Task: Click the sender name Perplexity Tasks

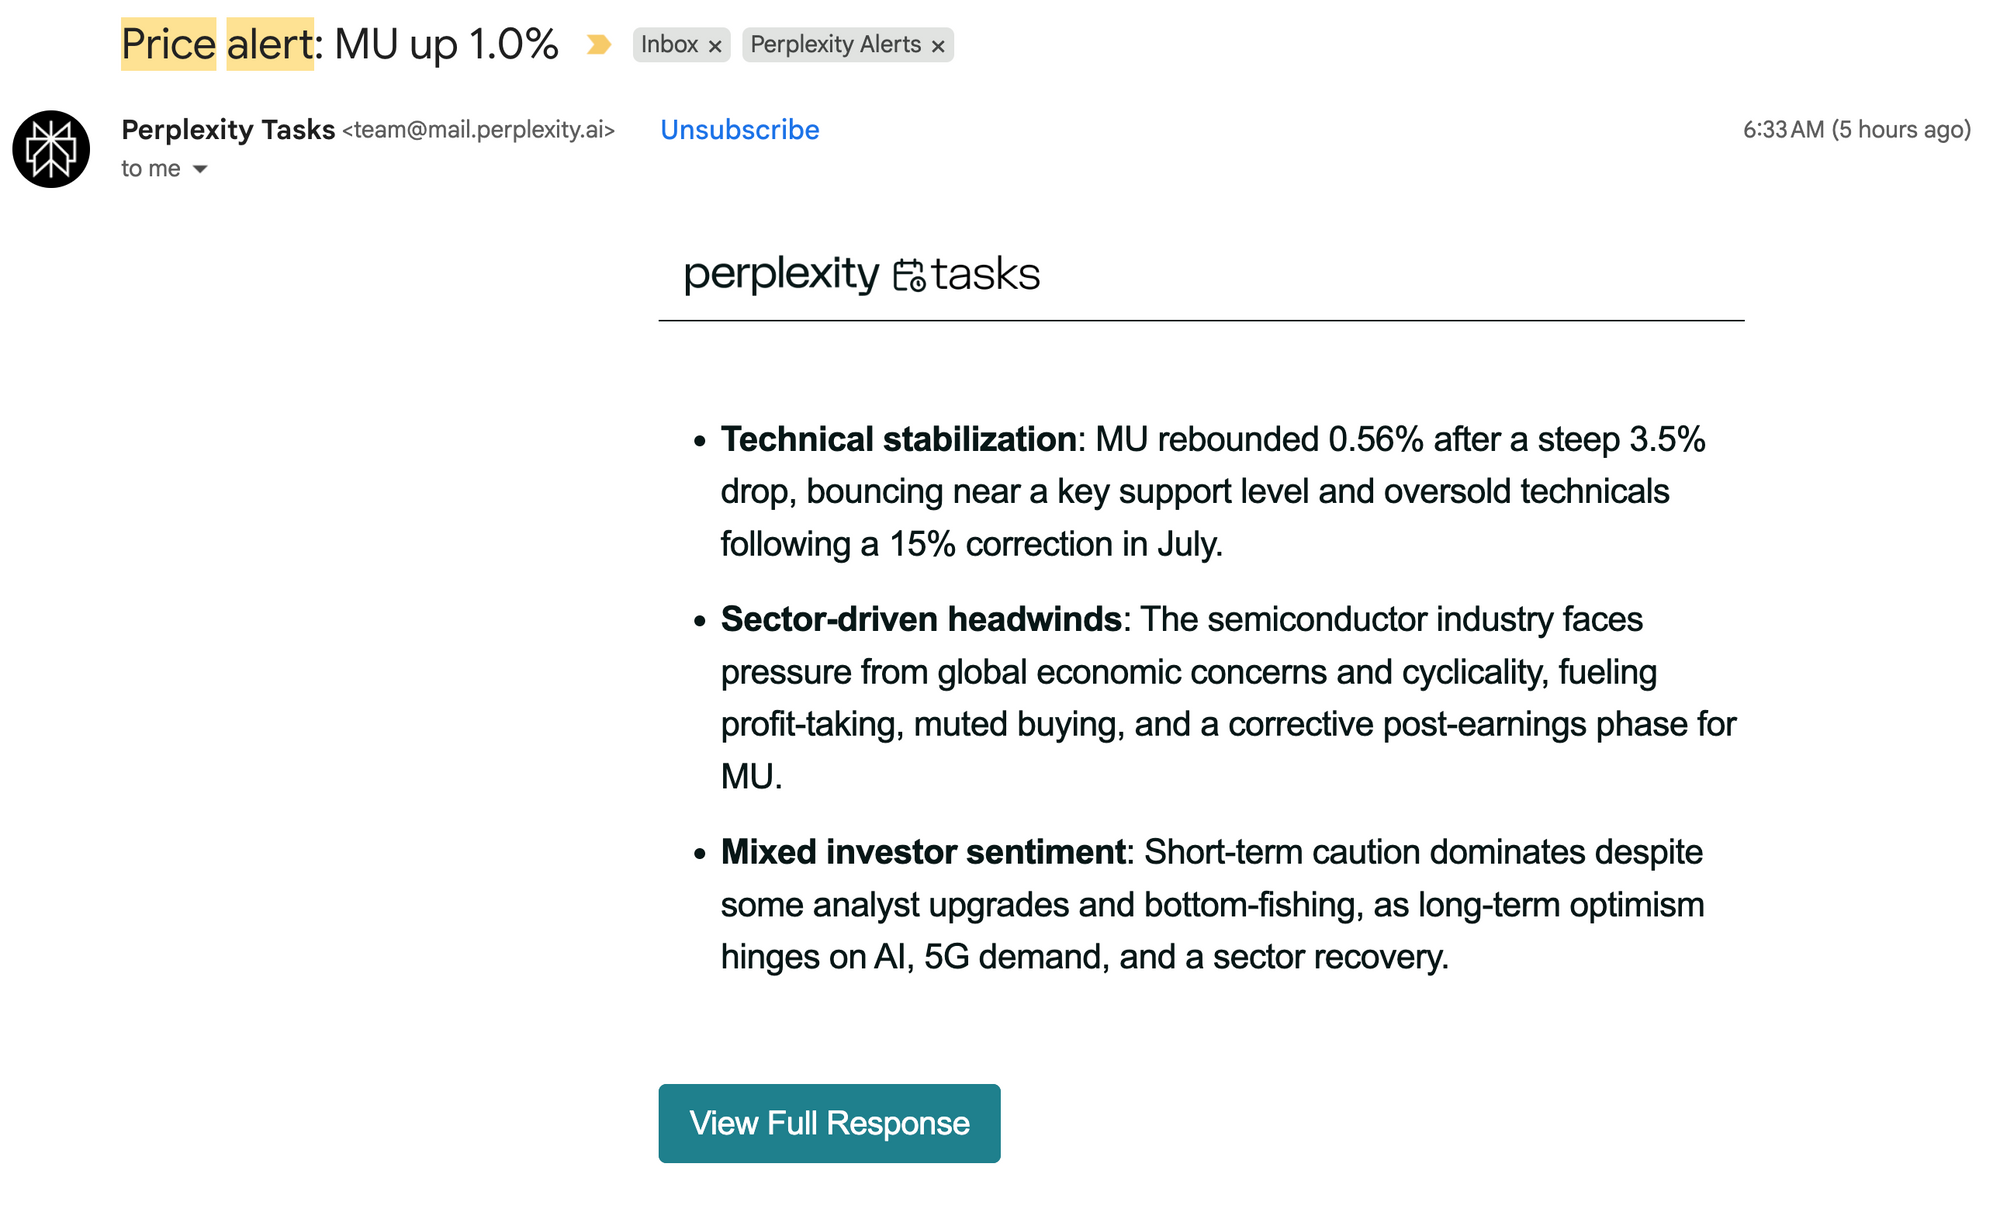Action: (x=228, y=130)
